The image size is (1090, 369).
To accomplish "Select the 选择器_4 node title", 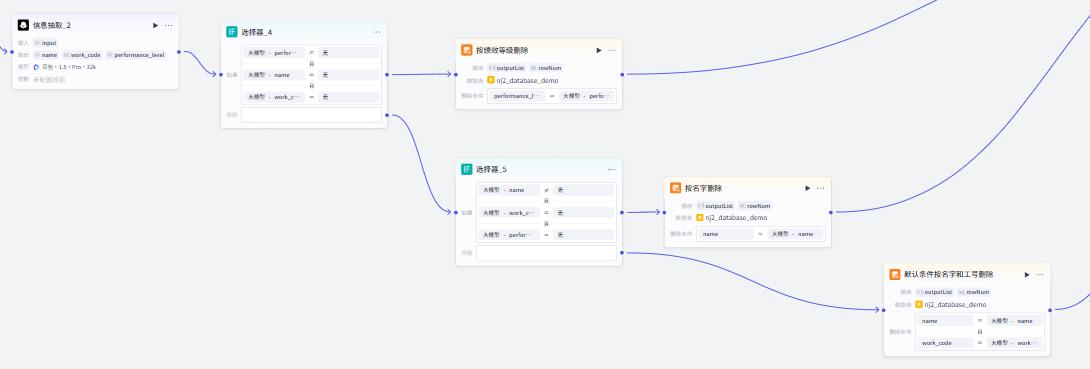I will pos(257,31).
